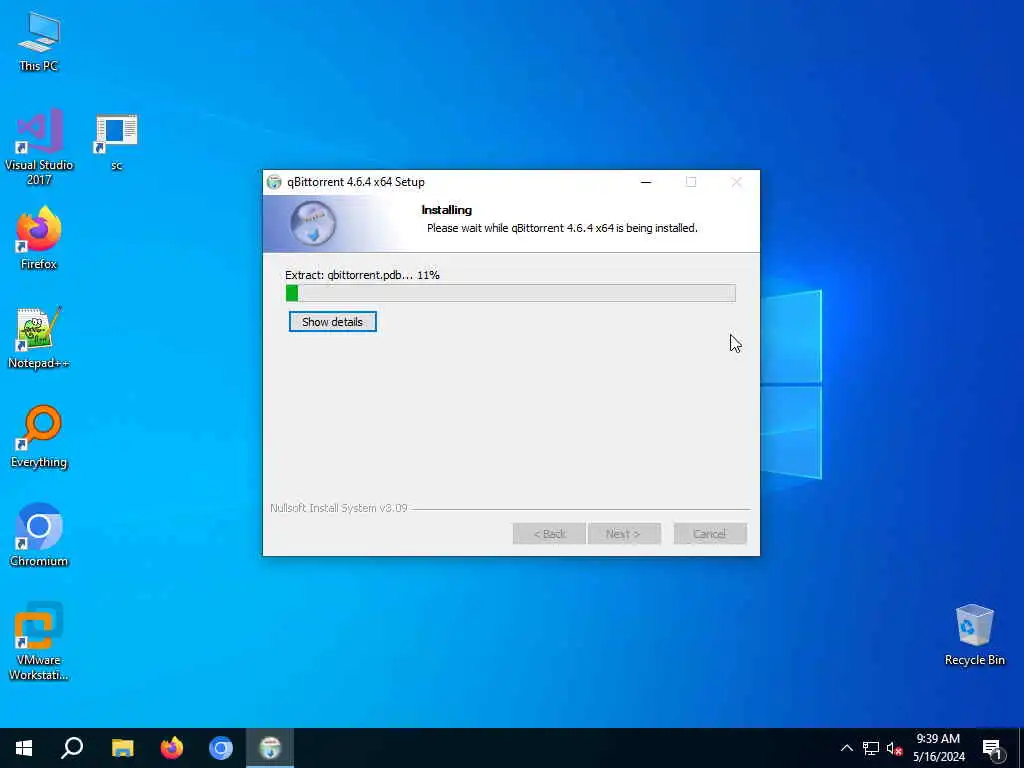This screenshot has width=1024, height=768.
Task: Open File Explorer from taskbar
Action: (122, 748)
